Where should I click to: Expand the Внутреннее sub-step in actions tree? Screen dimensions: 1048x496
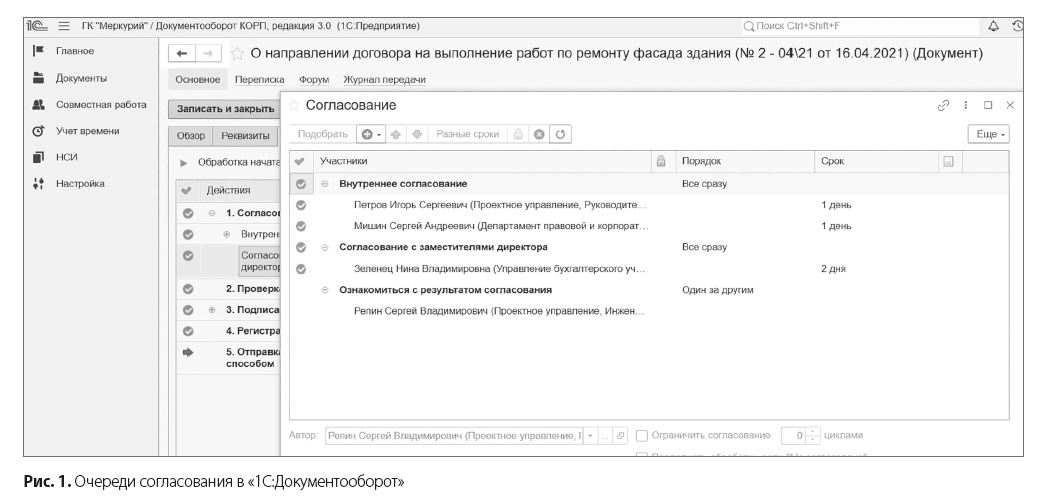click(227, 235)
